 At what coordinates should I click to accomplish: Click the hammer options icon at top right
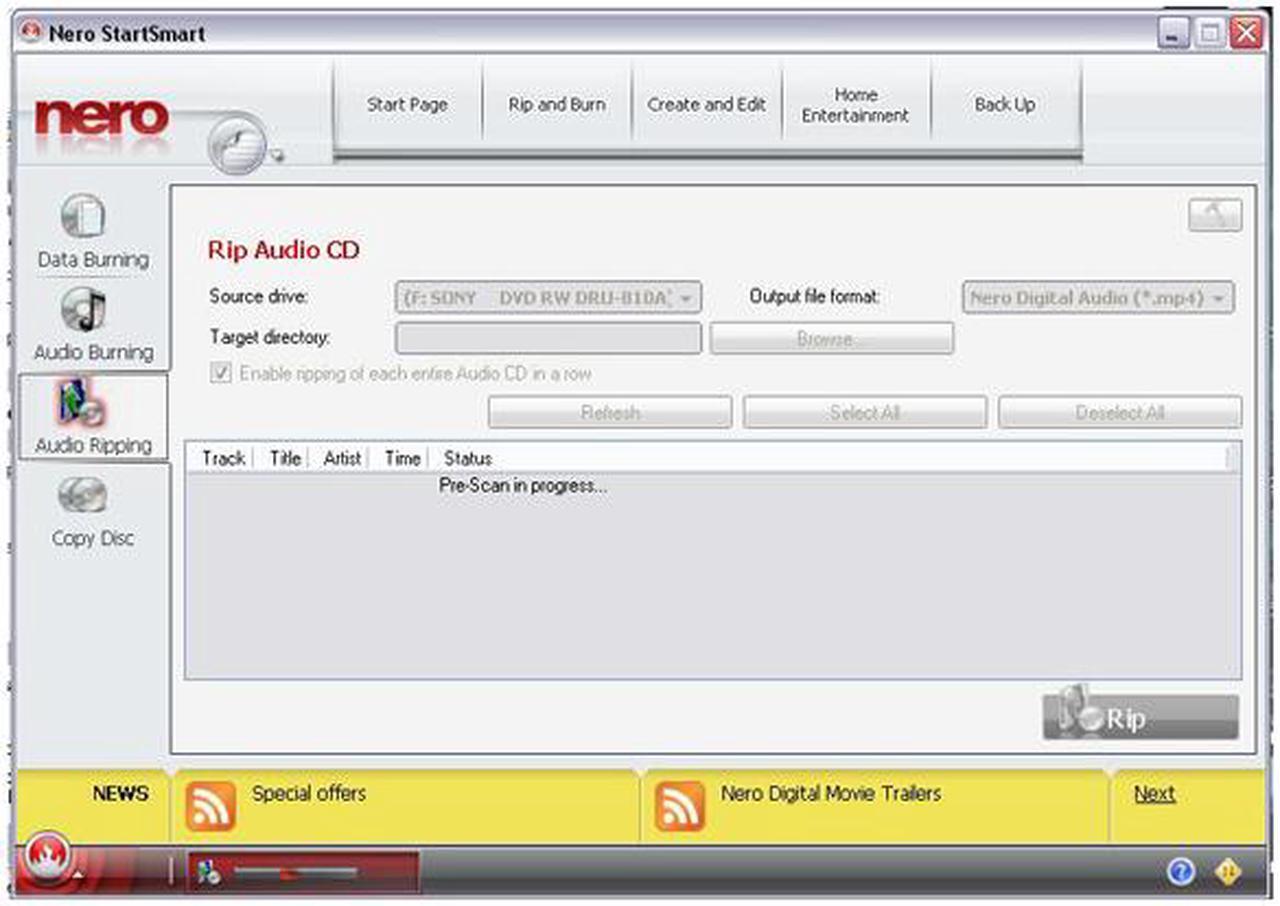[x=1215, y=215]
